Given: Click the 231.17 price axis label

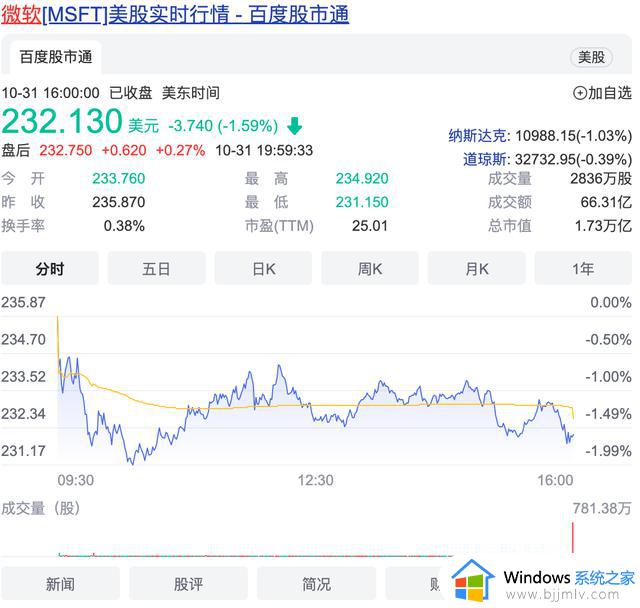Looking at the screenshot, I should (x=23, y=451).
